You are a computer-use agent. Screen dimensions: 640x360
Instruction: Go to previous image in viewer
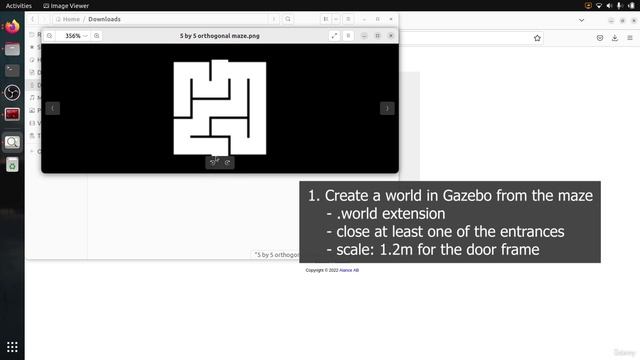pyautogui.click(x=53, y=108)
